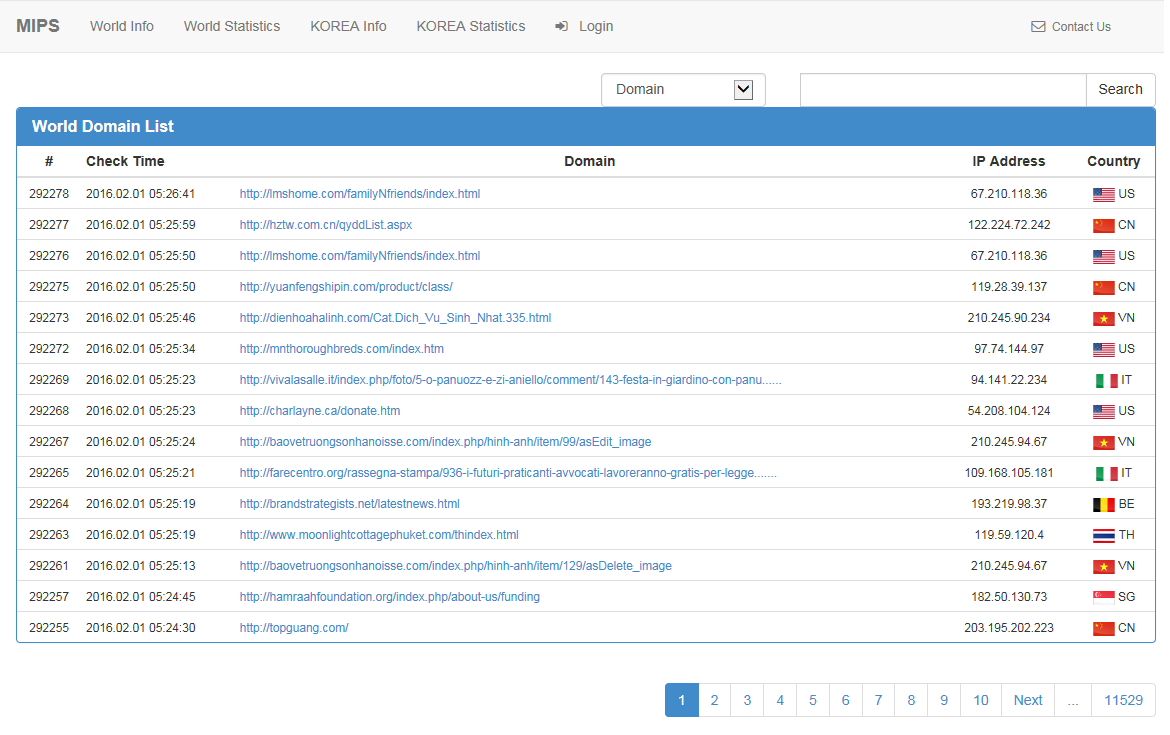This screenshot has width=1170, height=735.
Task: Go to page 9
Action: (944, 700)
